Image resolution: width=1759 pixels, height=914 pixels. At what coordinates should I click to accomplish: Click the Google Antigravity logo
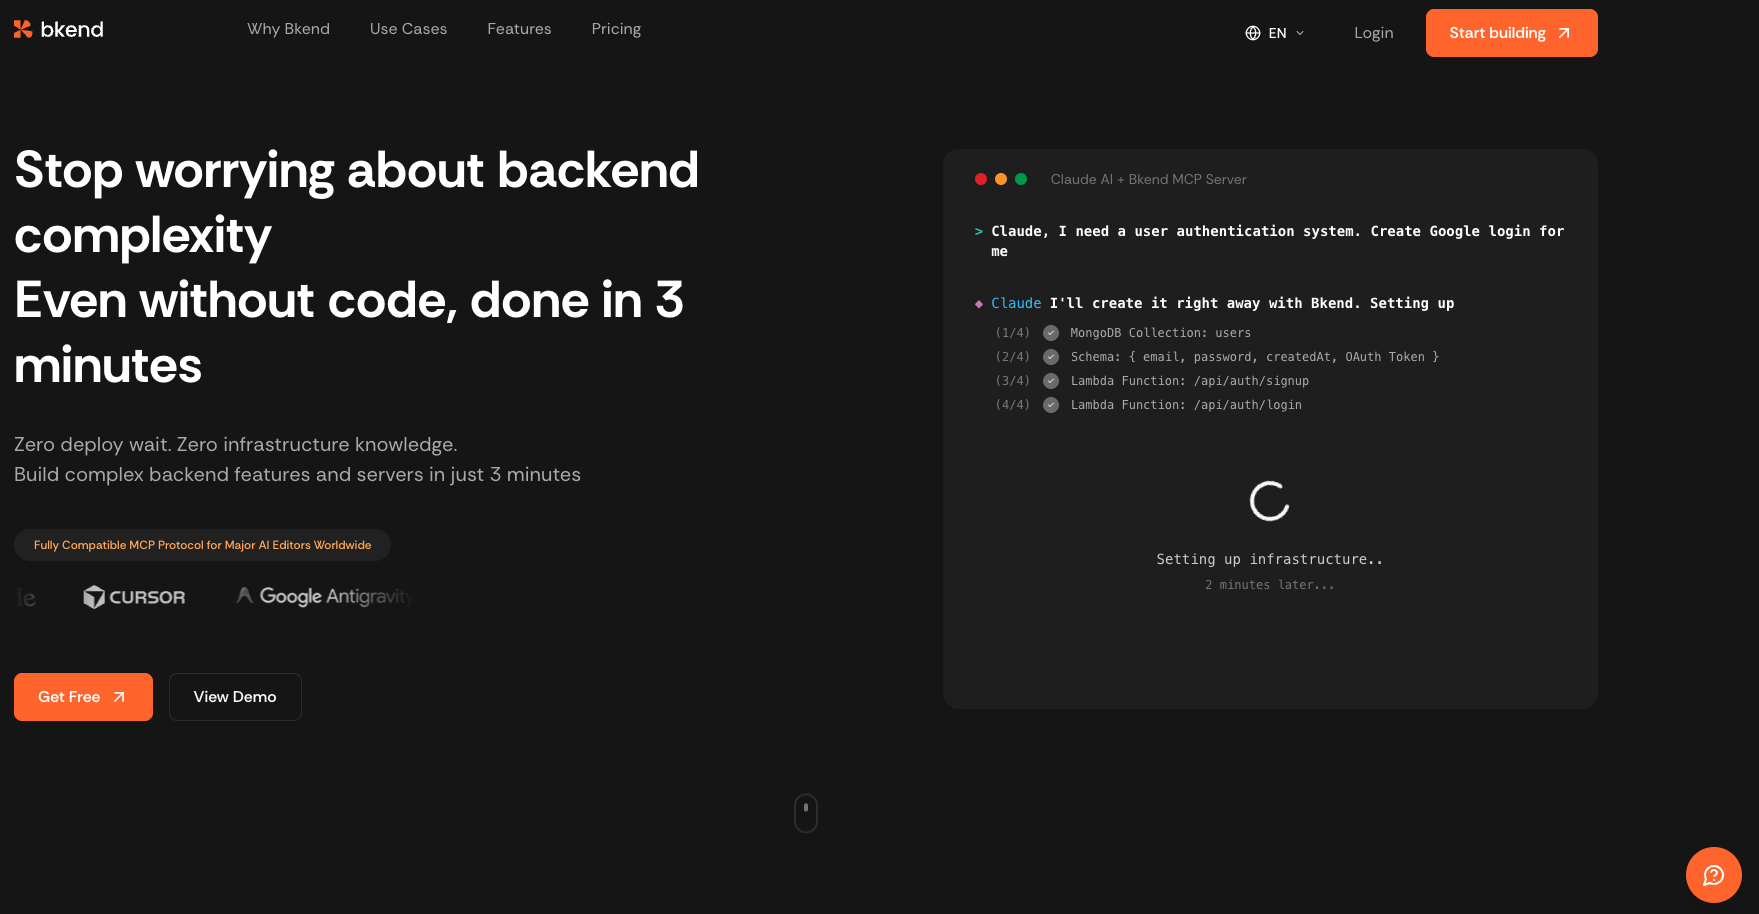(x=323, y=596)
